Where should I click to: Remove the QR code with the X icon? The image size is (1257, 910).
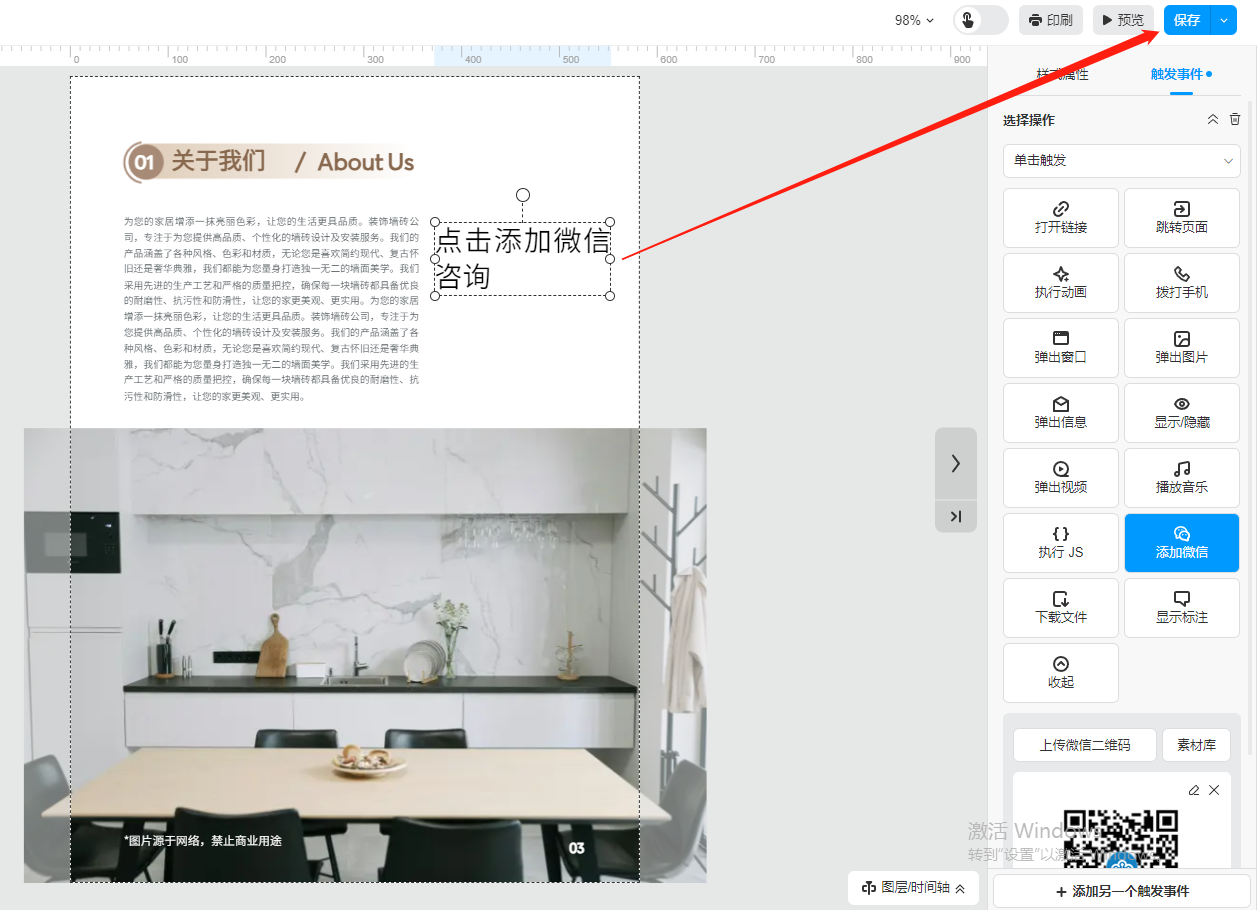(x=1214, y=790)
